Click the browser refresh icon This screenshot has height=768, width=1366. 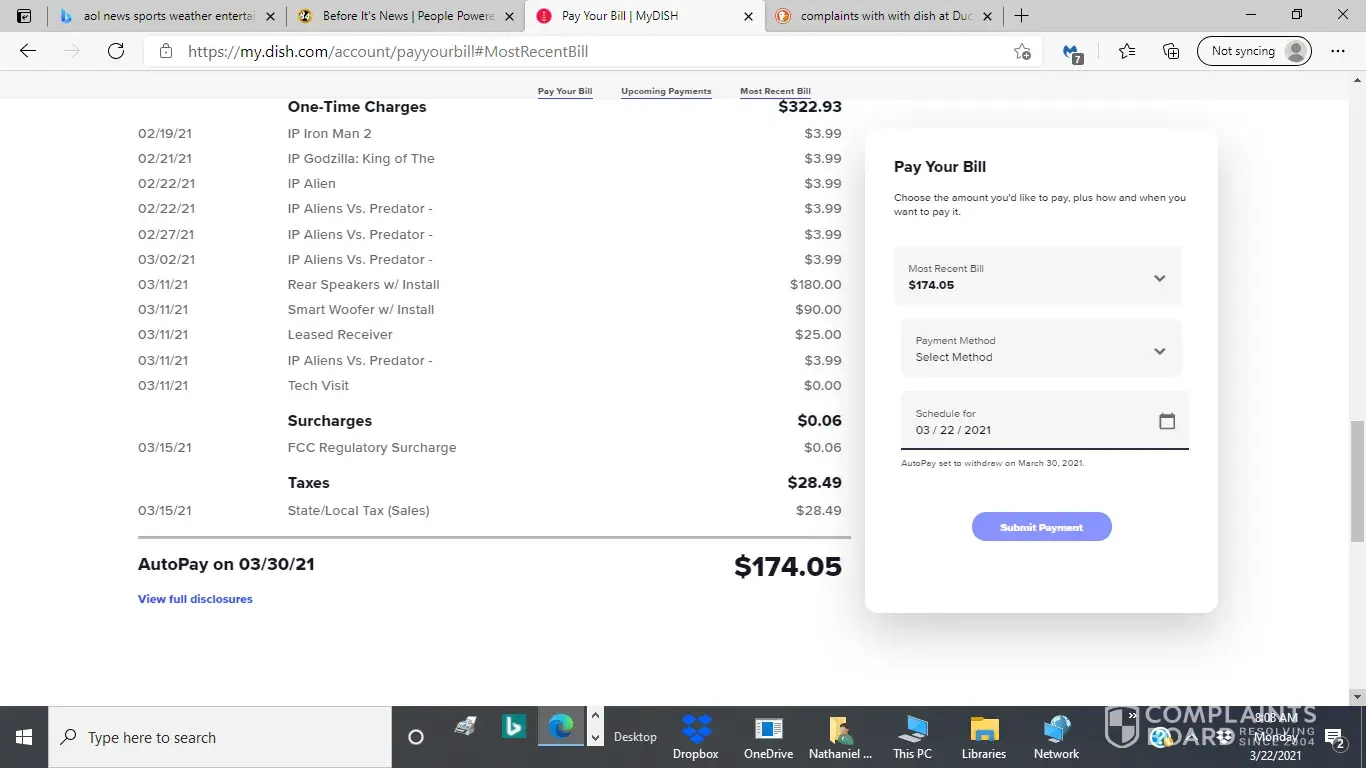(x=116, y=51)
